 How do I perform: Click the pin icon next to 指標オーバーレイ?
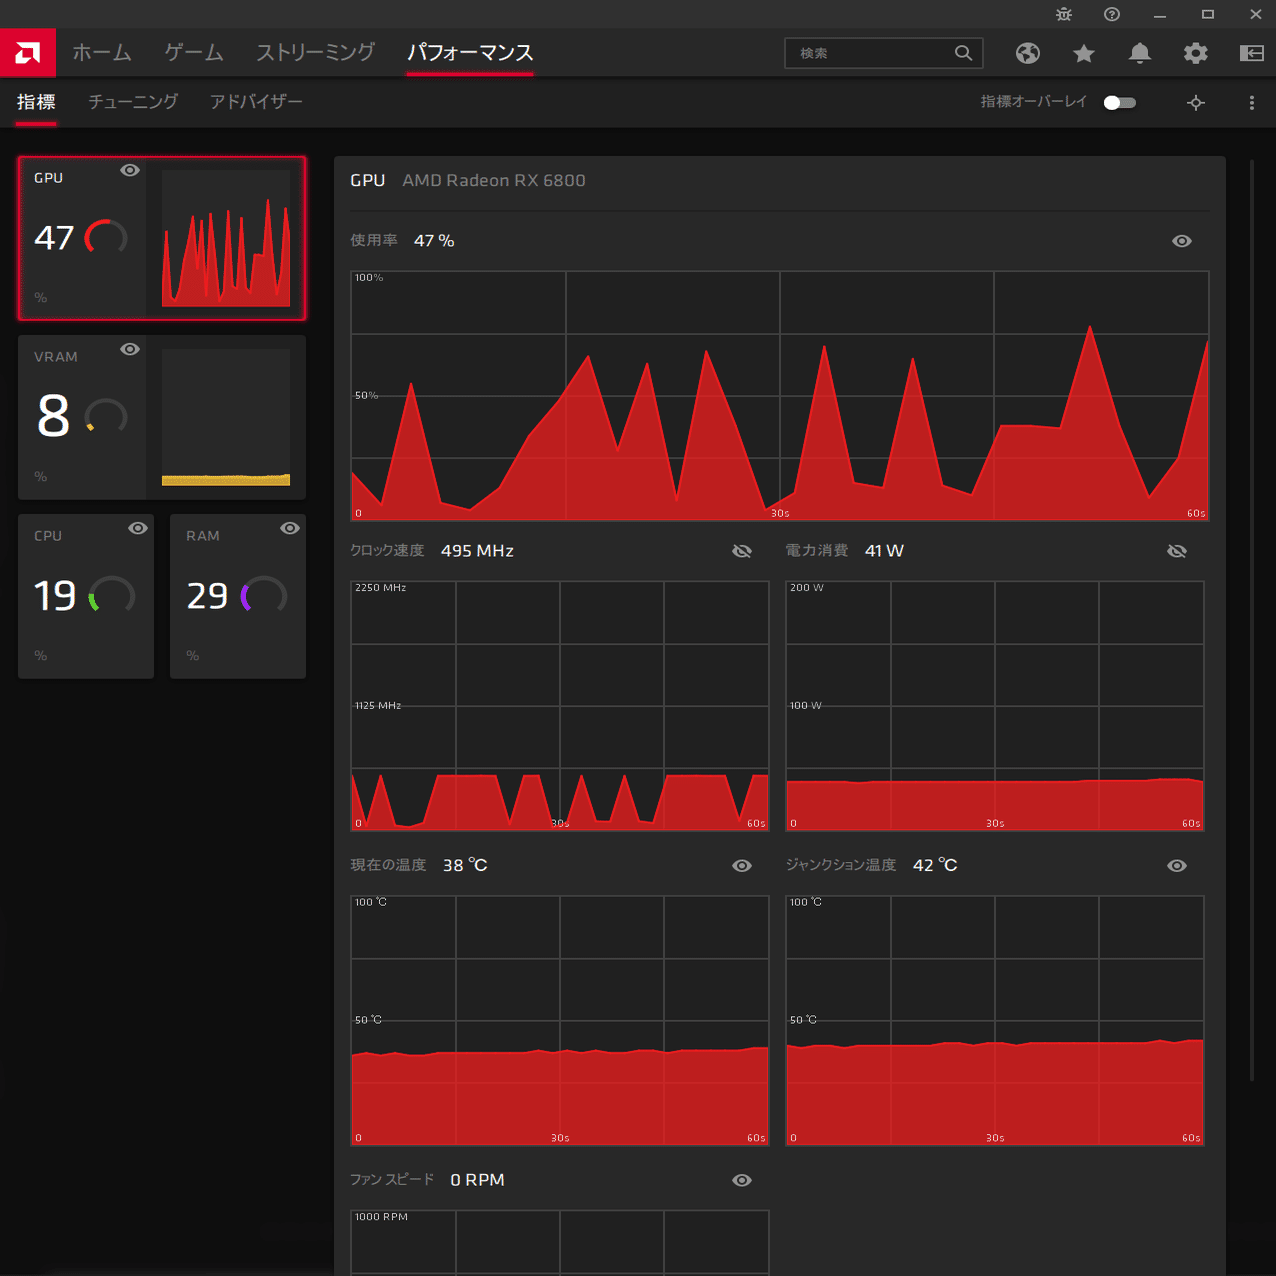[1196, 102]
